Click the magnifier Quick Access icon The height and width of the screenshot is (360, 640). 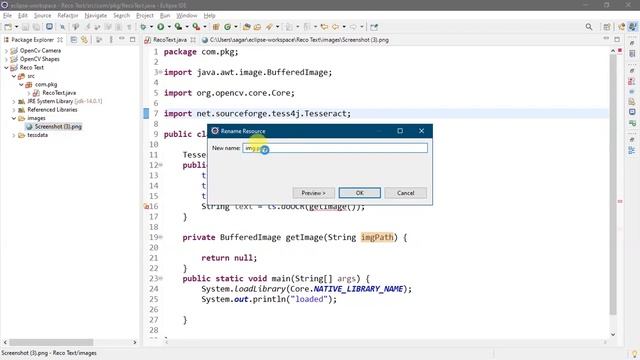pyautogui.click(x=589, y=27)
